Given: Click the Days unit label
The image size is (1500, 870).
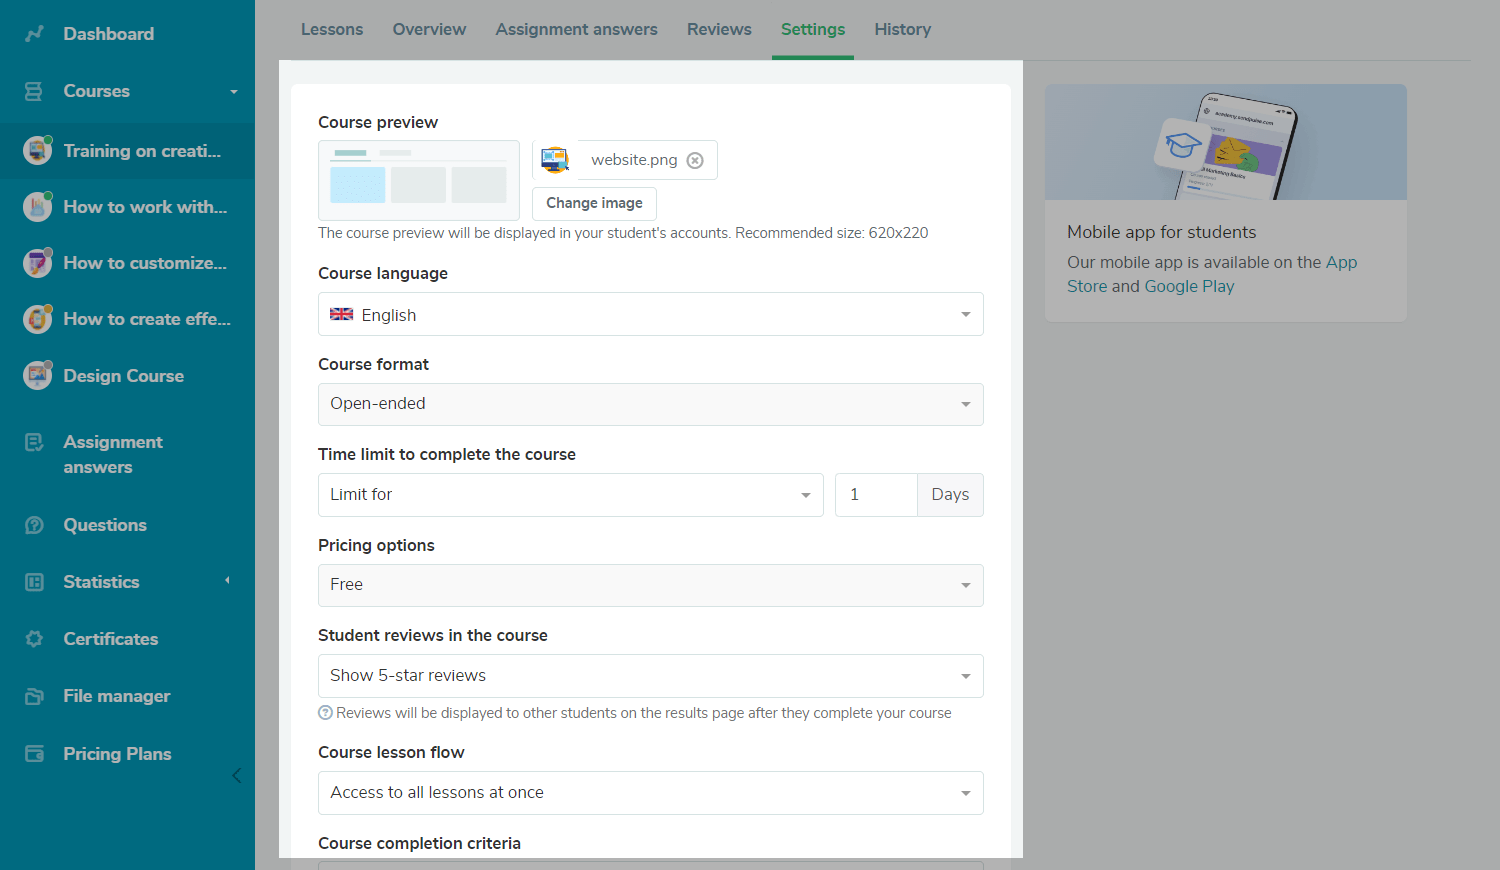Looking at the screenshot, I should tap(950, 495).
